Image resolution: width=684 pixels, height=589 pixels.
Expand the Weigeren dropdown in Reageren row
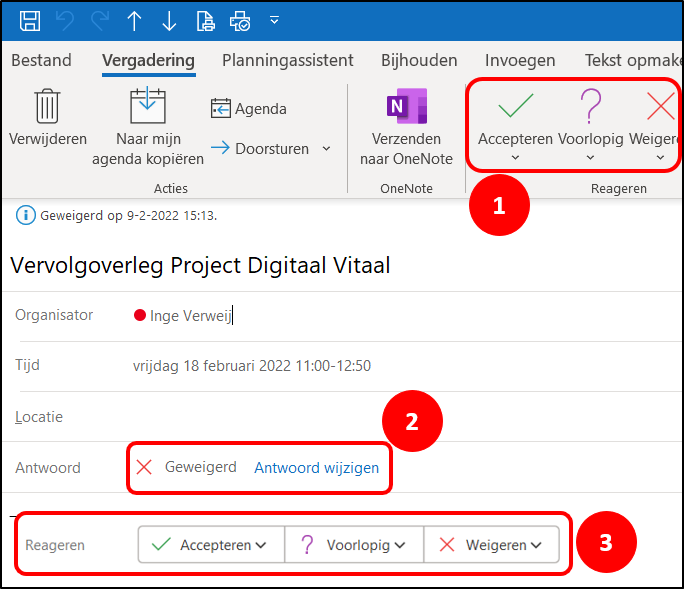pyautogui.click(x=536, y=545)
